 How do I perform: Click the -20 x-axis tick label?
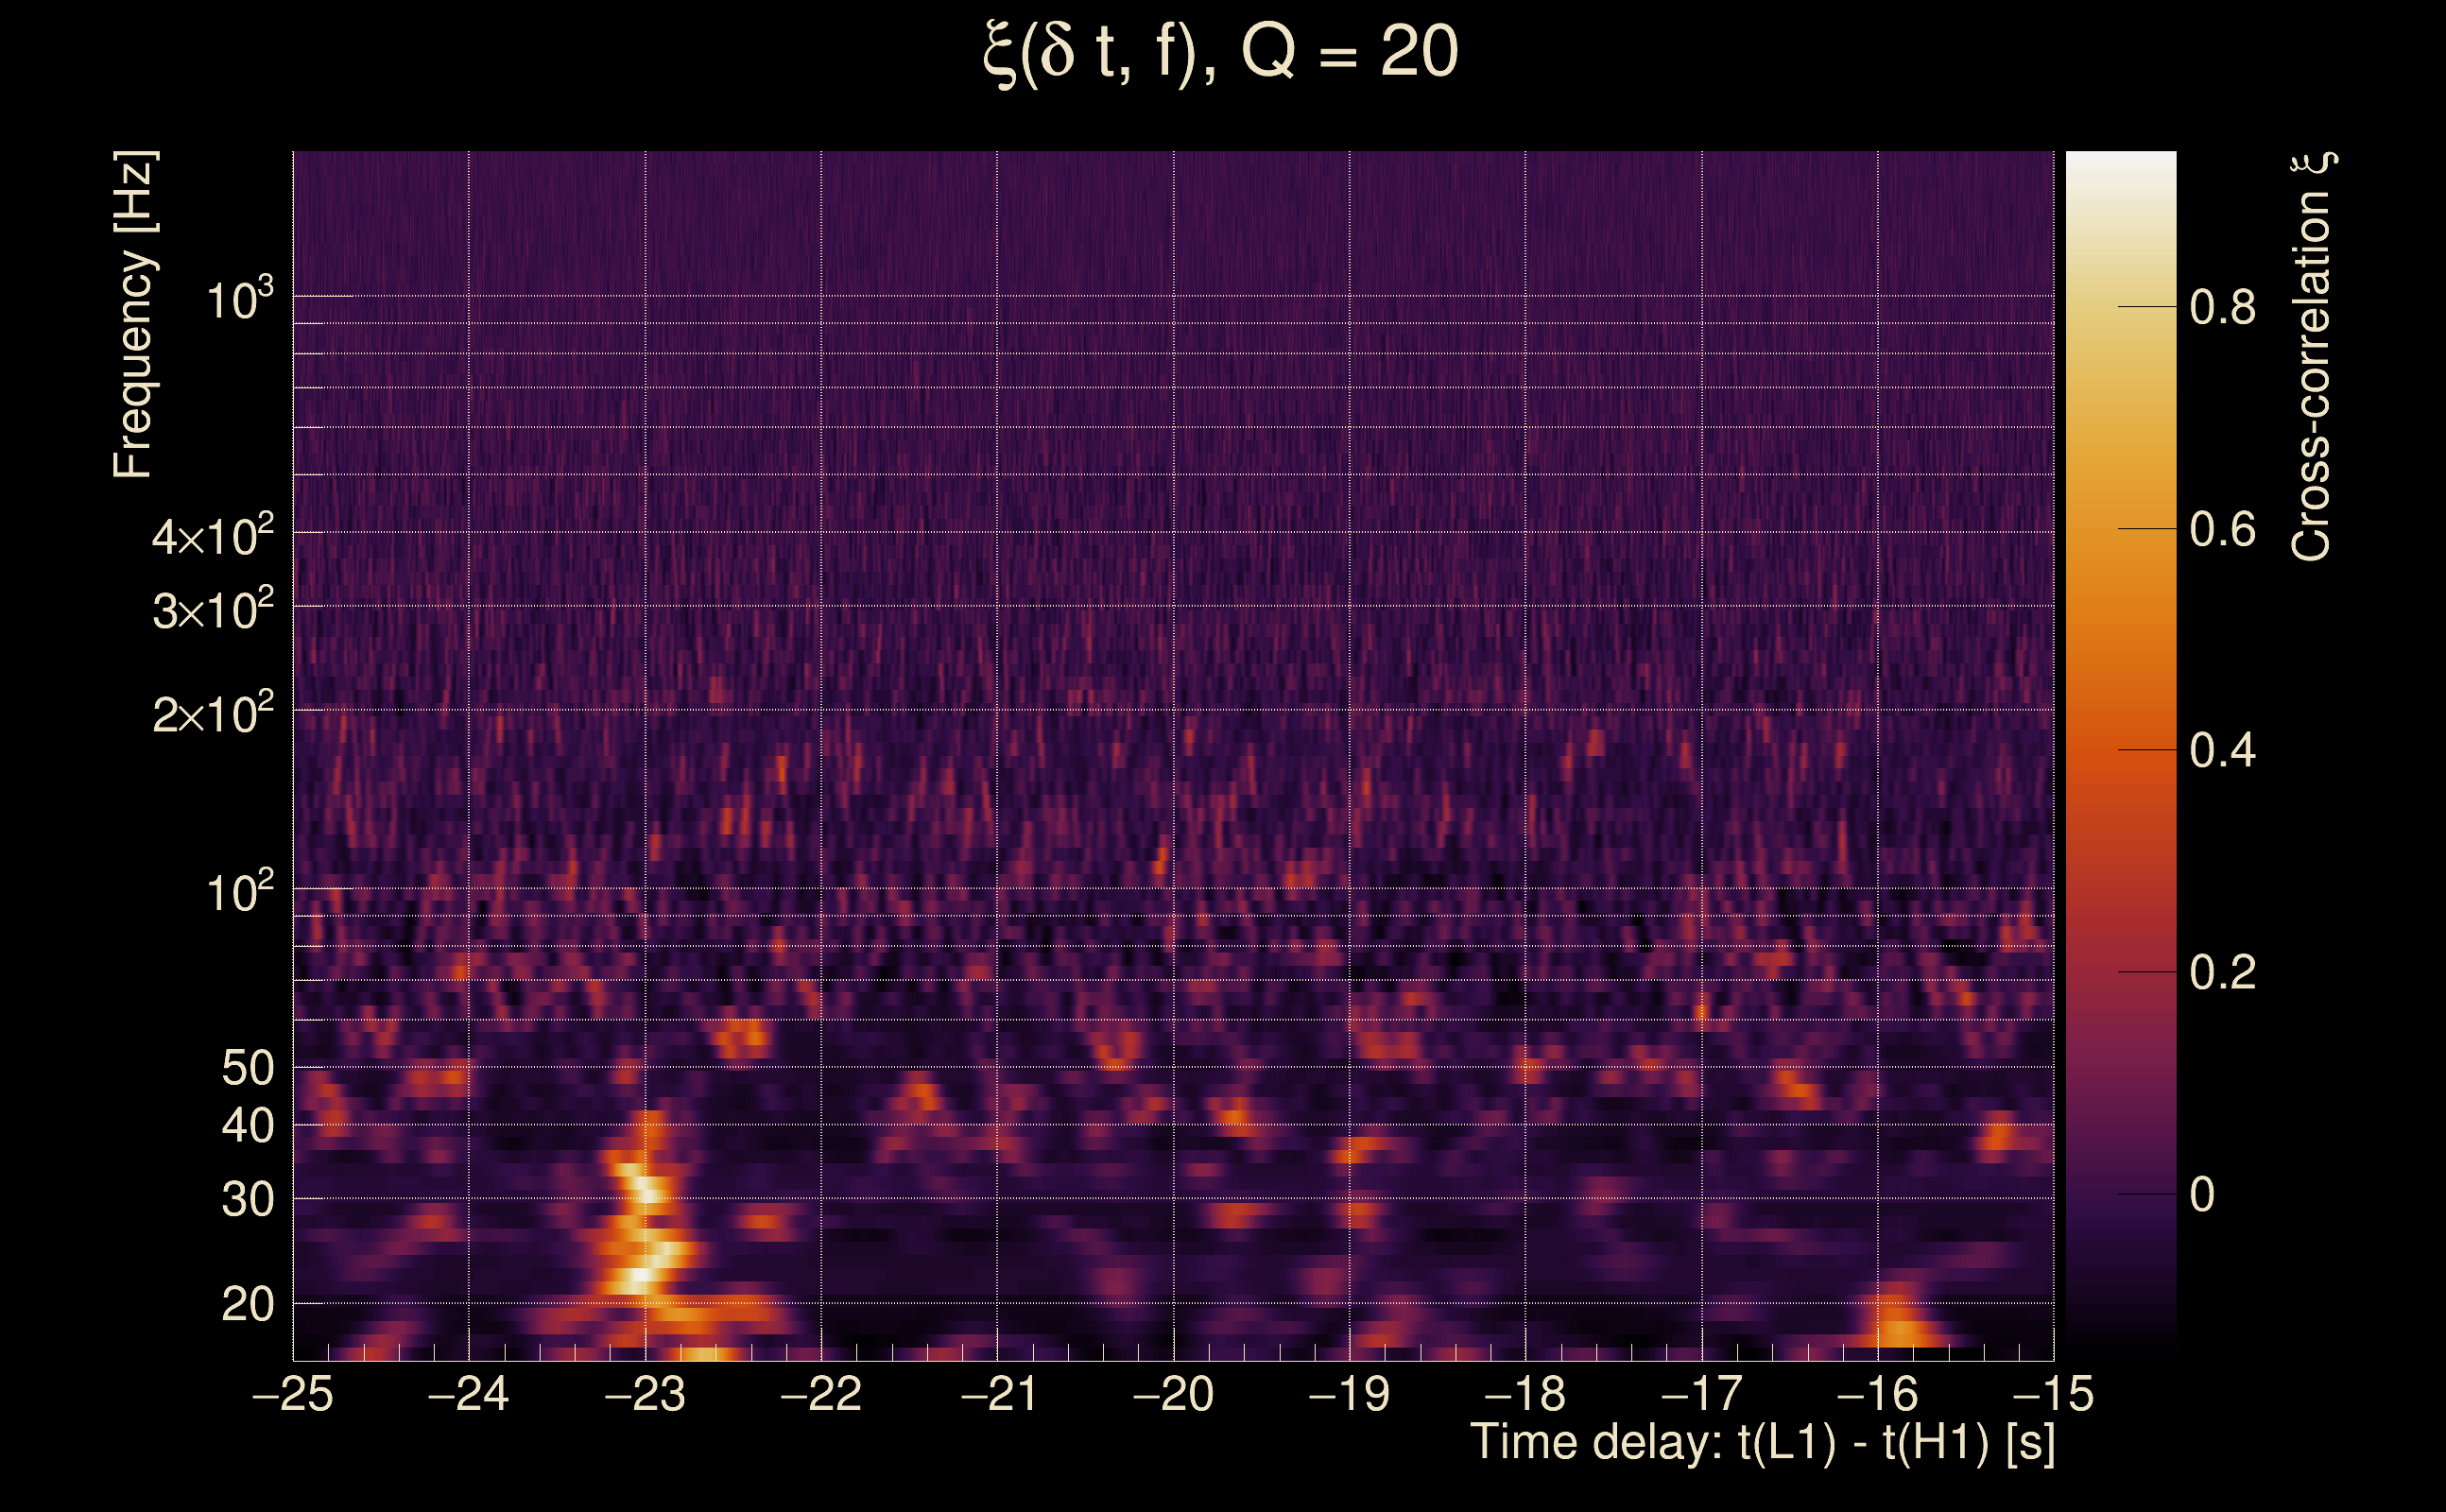[x=1173, y=1394]
